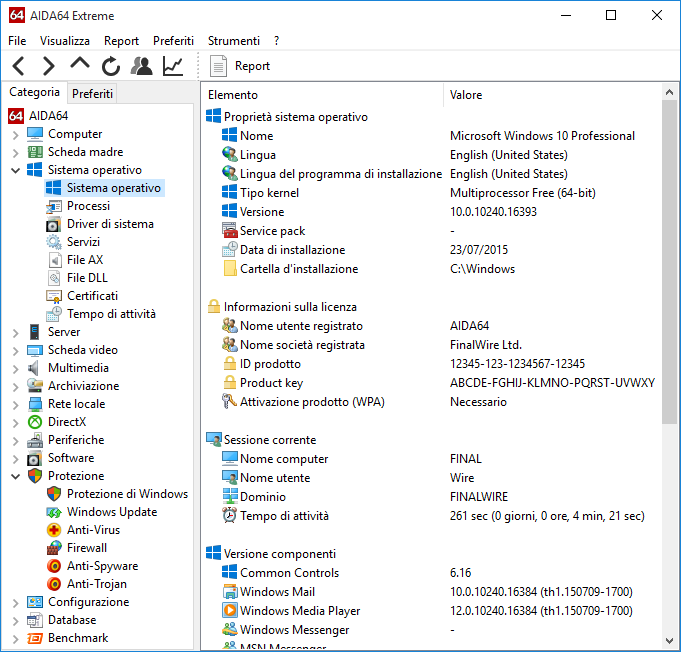Select the Sistema operativo child item
Viewport: 681px width, 652px height.
[x=105, y=188]
